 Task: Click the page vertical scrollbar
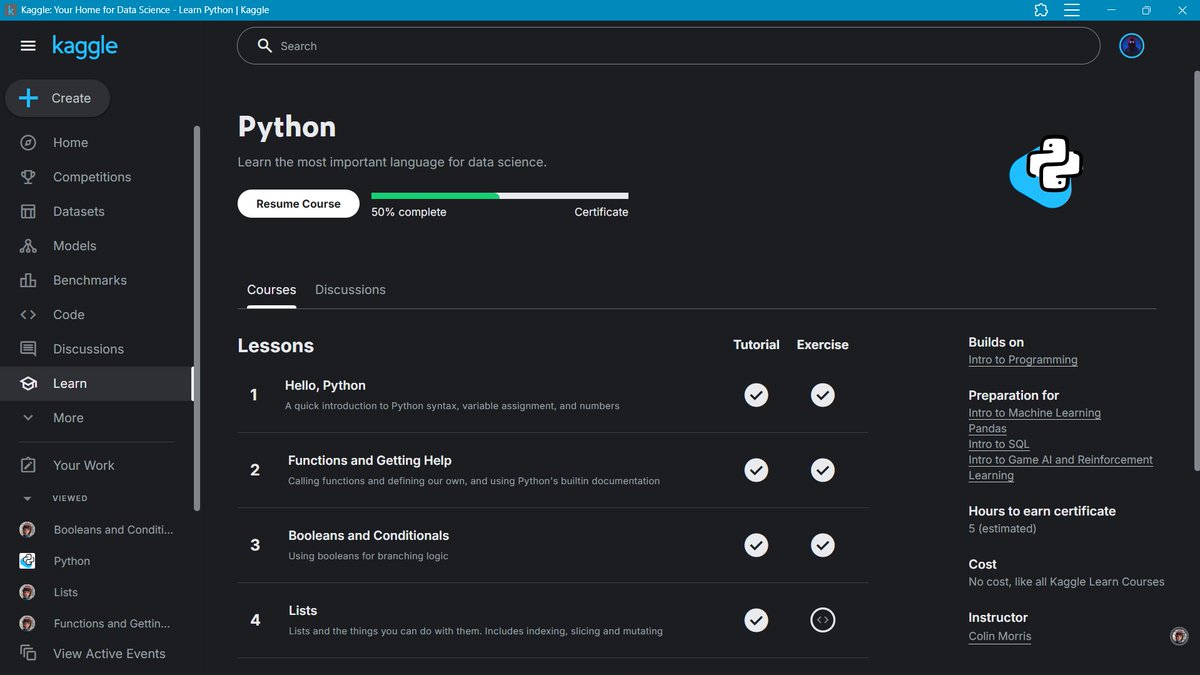(x=1196, y=270)
